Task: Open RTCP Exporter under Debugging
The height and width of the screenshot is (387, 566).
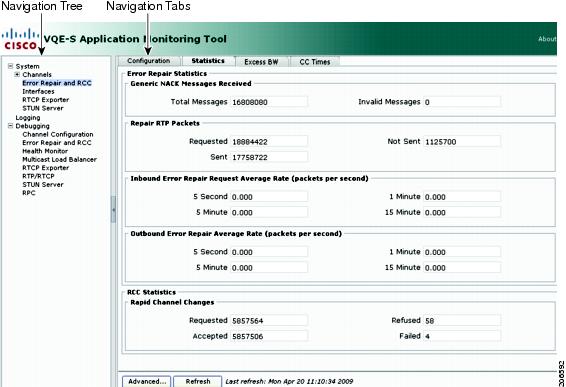Action: pos(45,168)
